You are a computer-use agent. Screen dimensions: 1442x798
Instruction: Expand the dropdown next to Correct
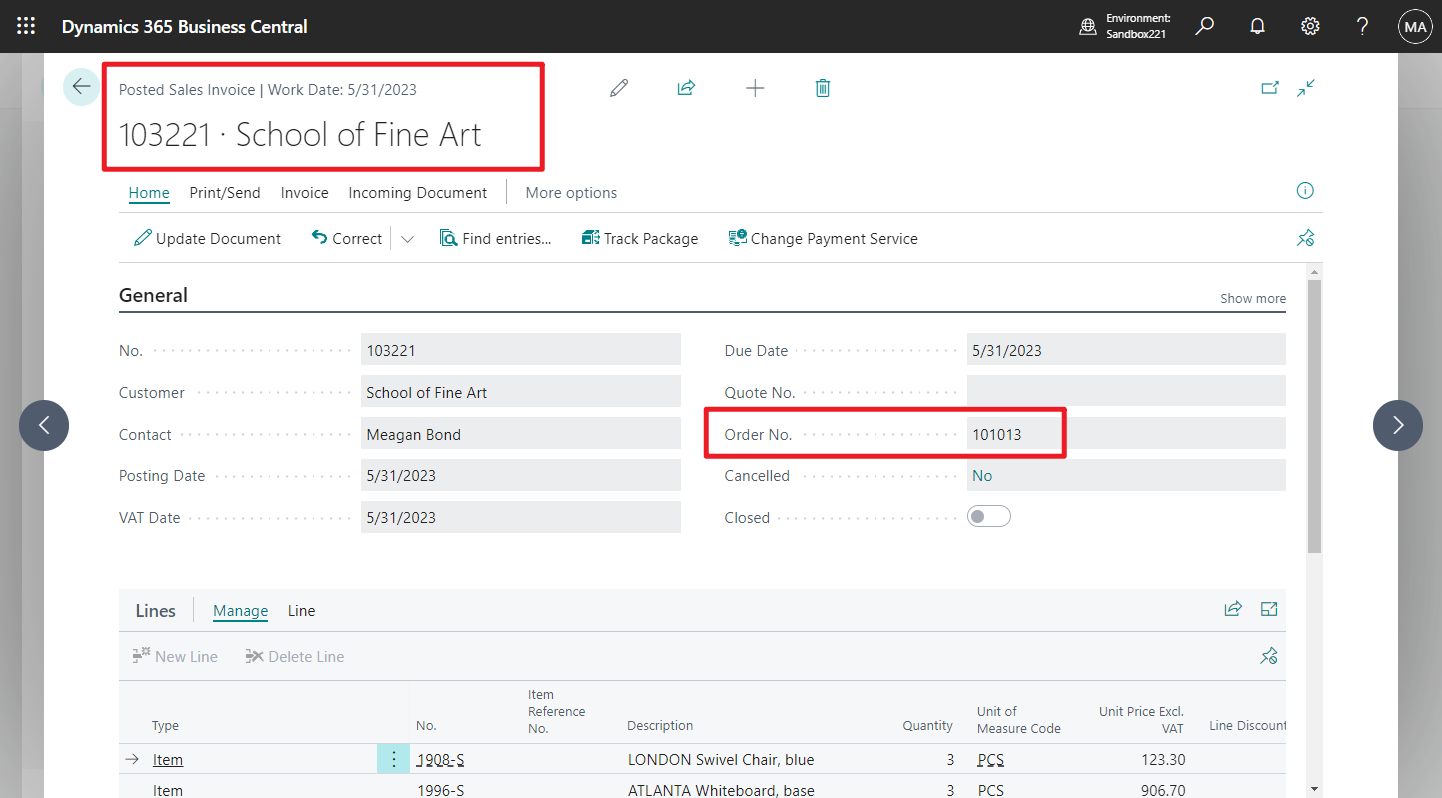click(x=407, y=238)
